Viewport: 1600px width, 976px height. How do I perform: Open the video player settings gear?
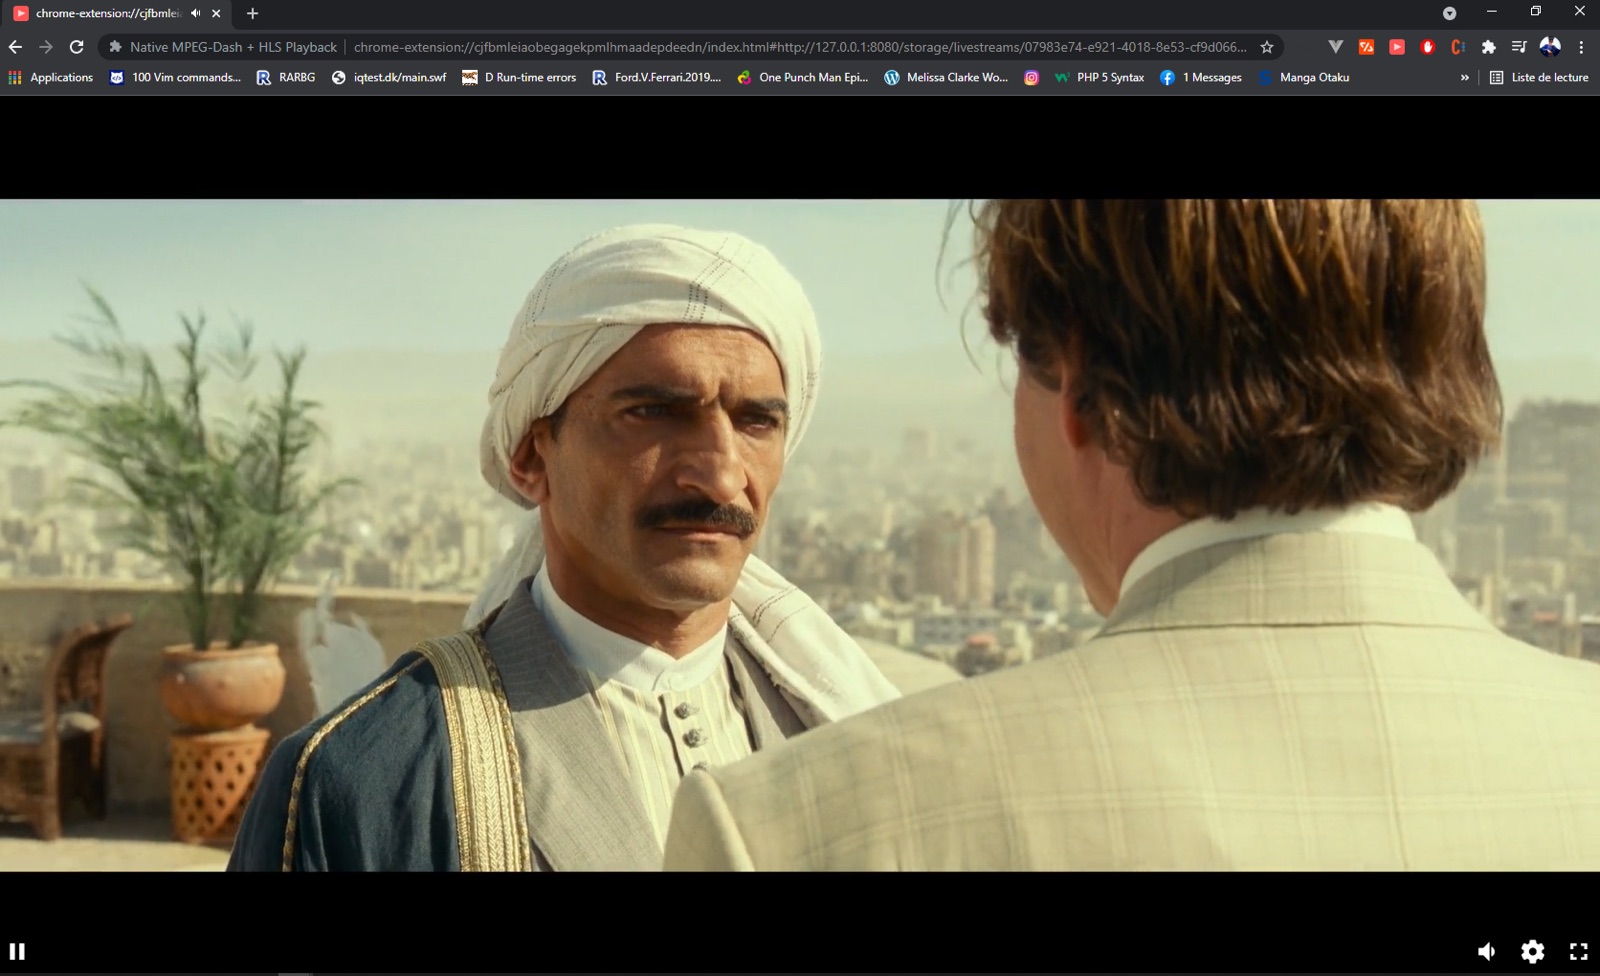pos(1532,951)
